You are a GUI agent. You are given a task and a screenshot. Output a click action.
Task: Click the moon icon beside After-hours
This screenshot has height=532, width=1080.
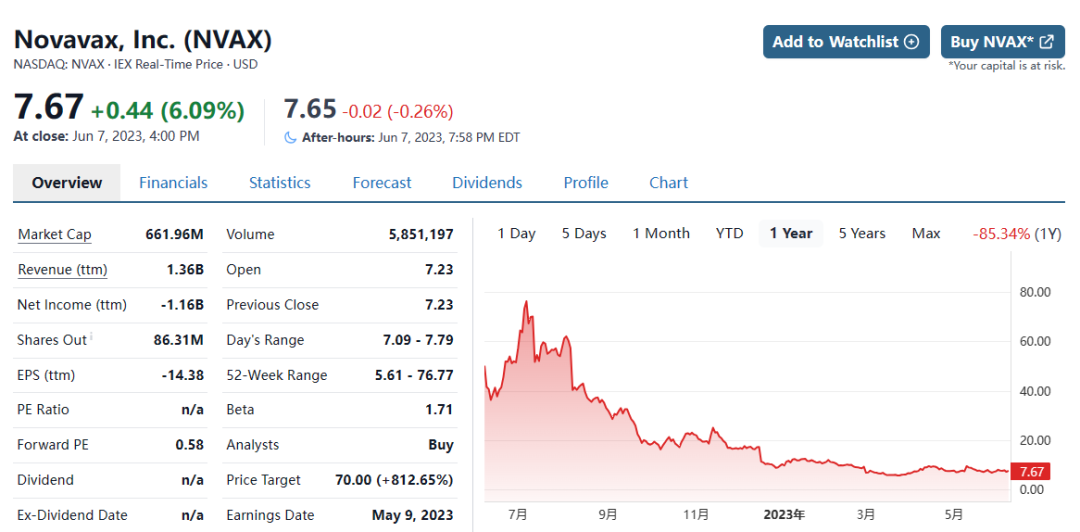click(291, 137)
